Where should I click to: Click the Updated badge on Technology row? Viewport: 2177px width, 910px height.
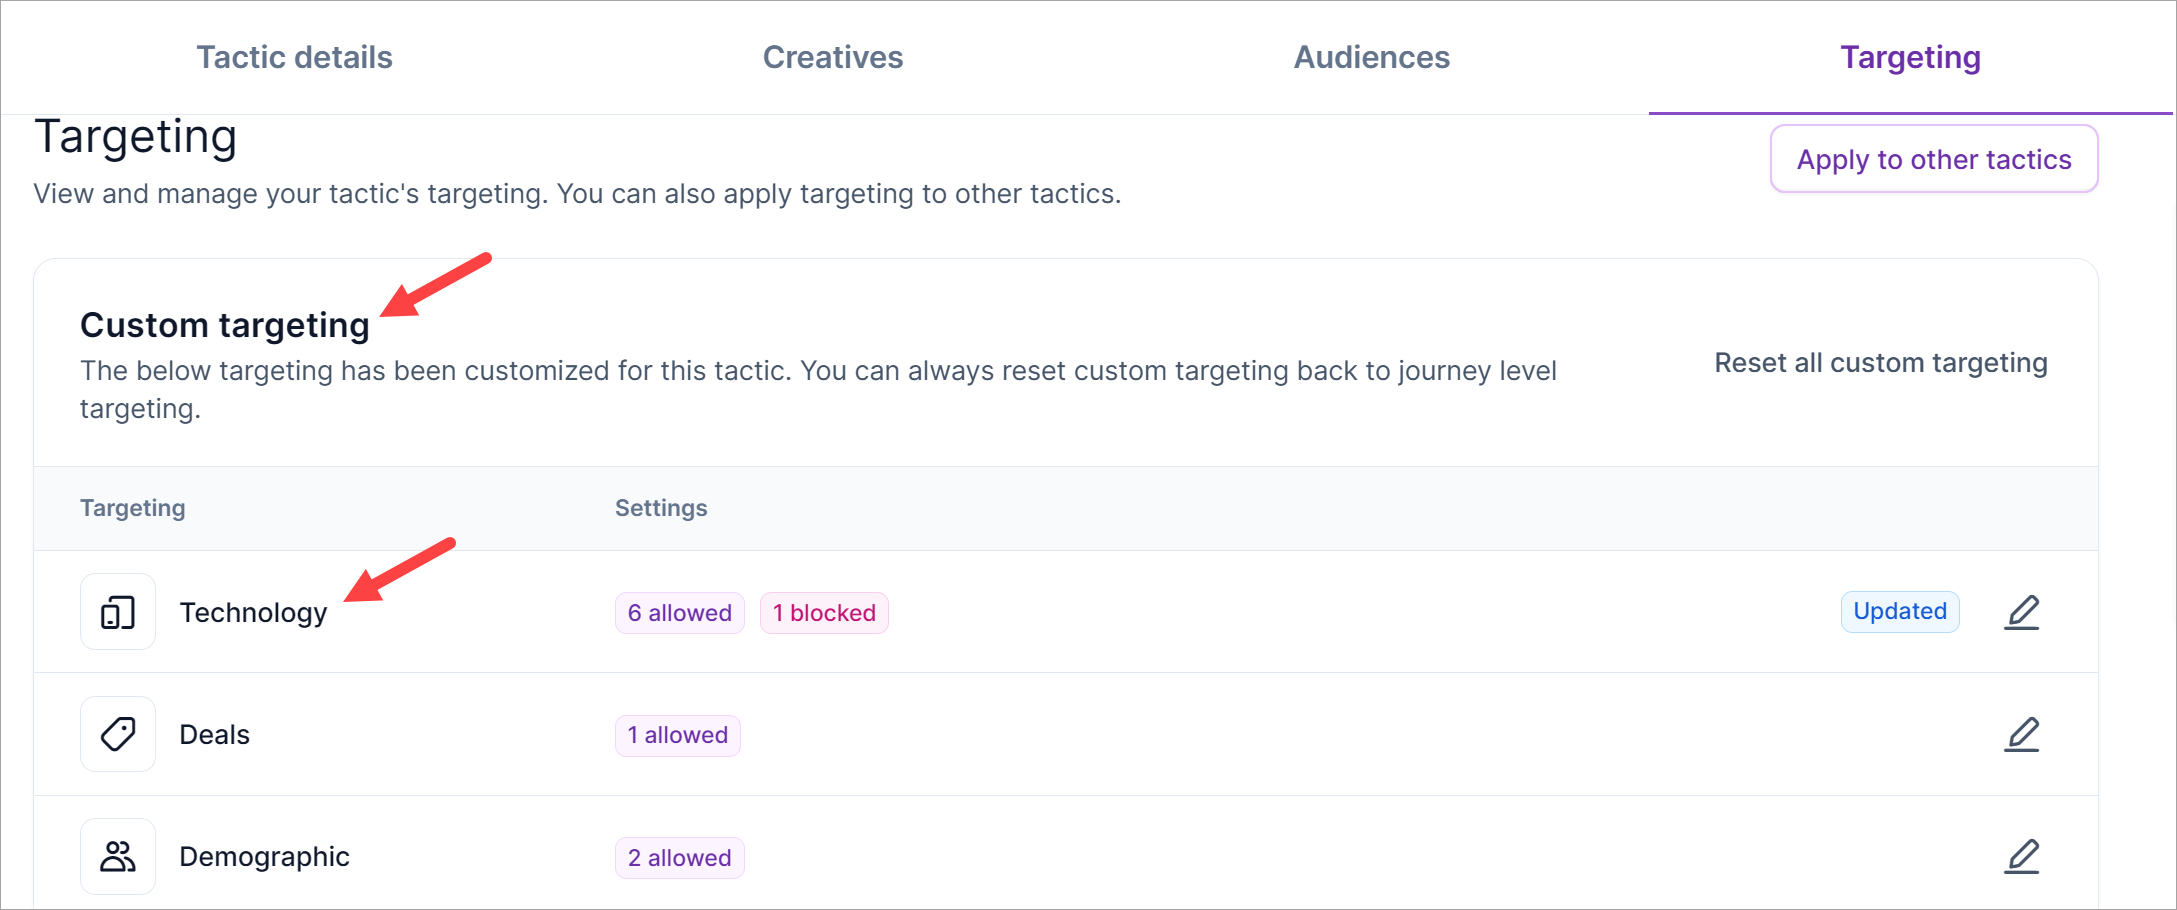pyautogui.click(x=1899, y=612)
